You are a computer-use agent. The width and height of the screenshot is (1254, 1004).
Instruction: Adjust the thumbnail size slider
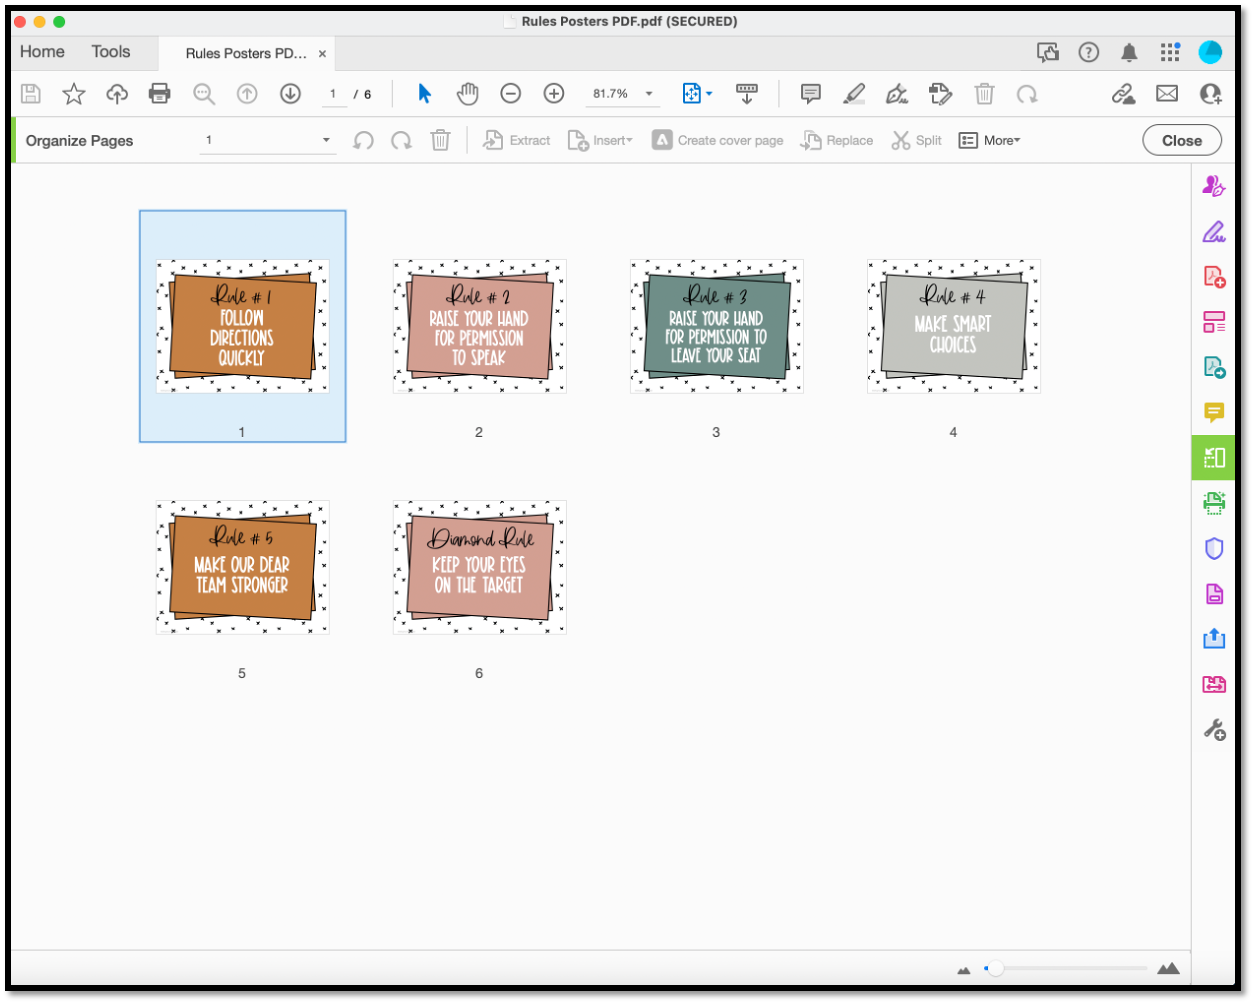pos(1066,968)
